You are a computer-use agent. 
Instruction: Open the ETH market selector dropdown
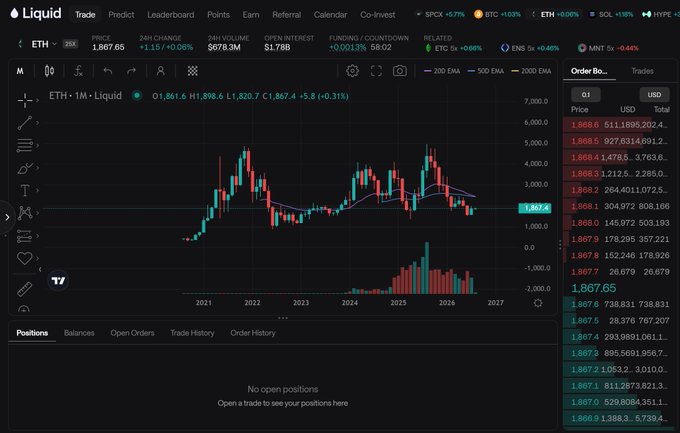(44, 44)
